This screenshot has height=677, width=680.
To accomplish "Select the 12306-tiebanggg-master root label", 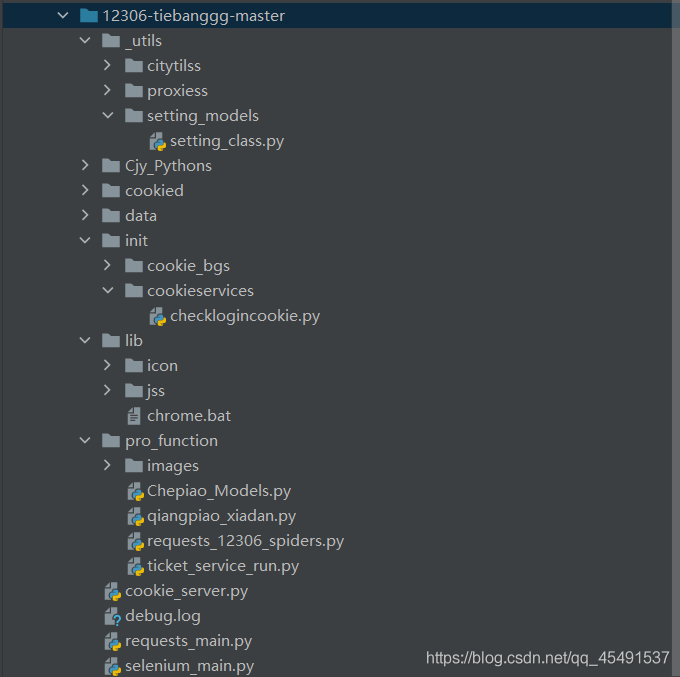I will click(x=193, y=16).
